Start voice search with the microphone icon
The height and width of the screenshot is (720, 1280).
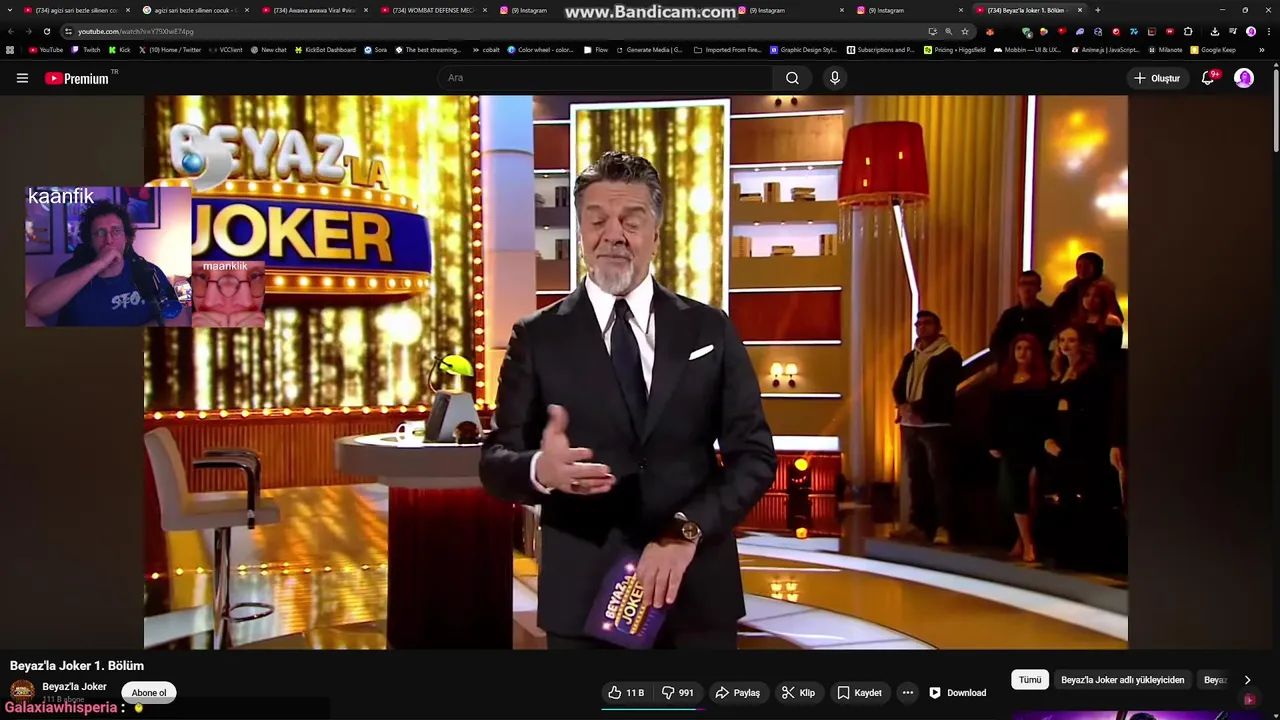click(834, 78)
